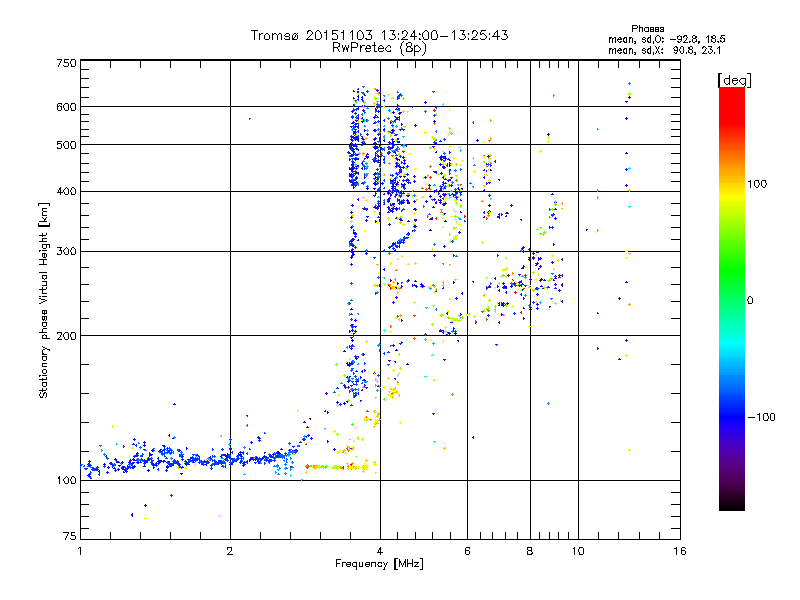Click the colorbar tick label '-100'
Screen dimensions: 800x600
click(762, 417)
